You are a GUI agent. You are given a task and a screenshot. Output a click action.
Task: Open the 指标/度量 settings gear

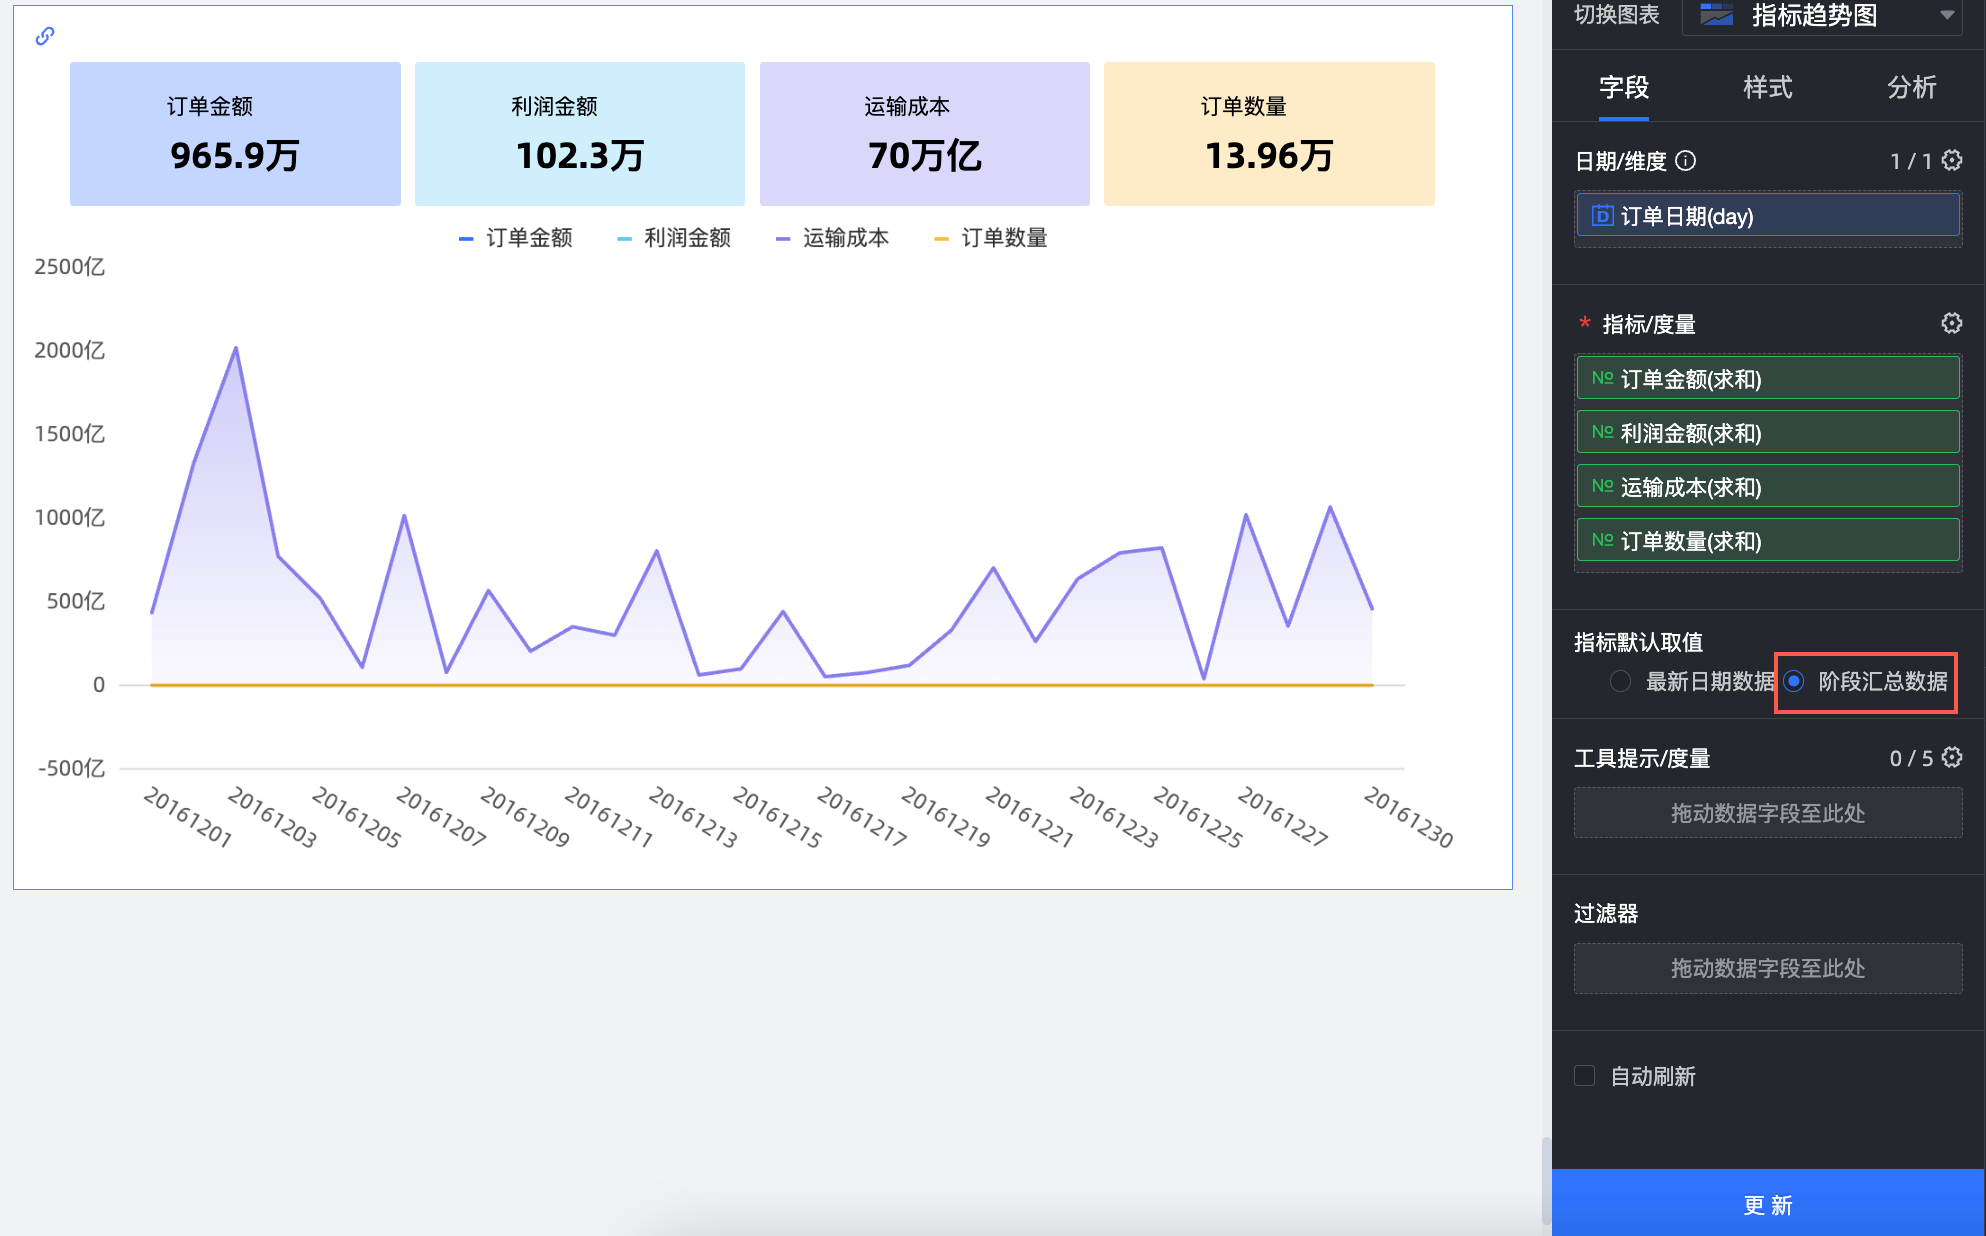tap(1951, 323)
